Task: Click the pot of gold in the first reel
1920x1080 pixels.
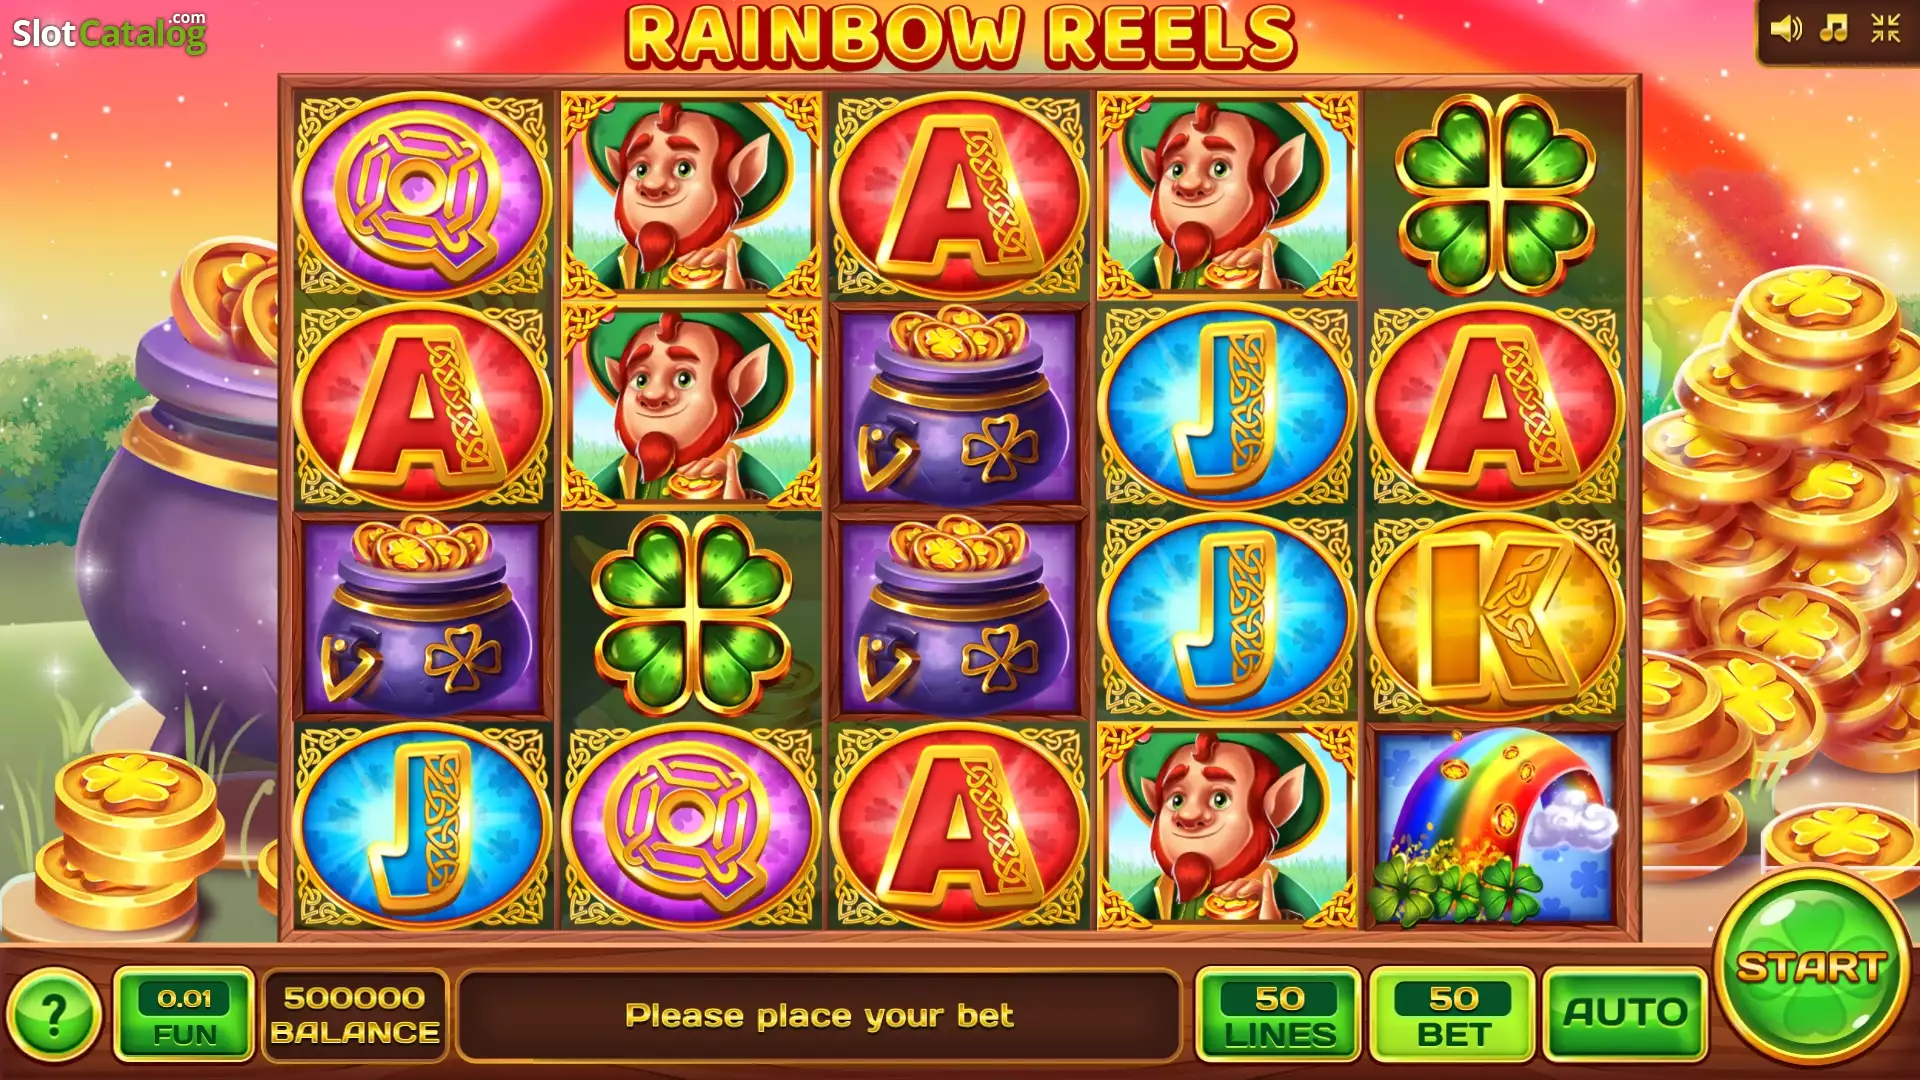Action: 423,616
